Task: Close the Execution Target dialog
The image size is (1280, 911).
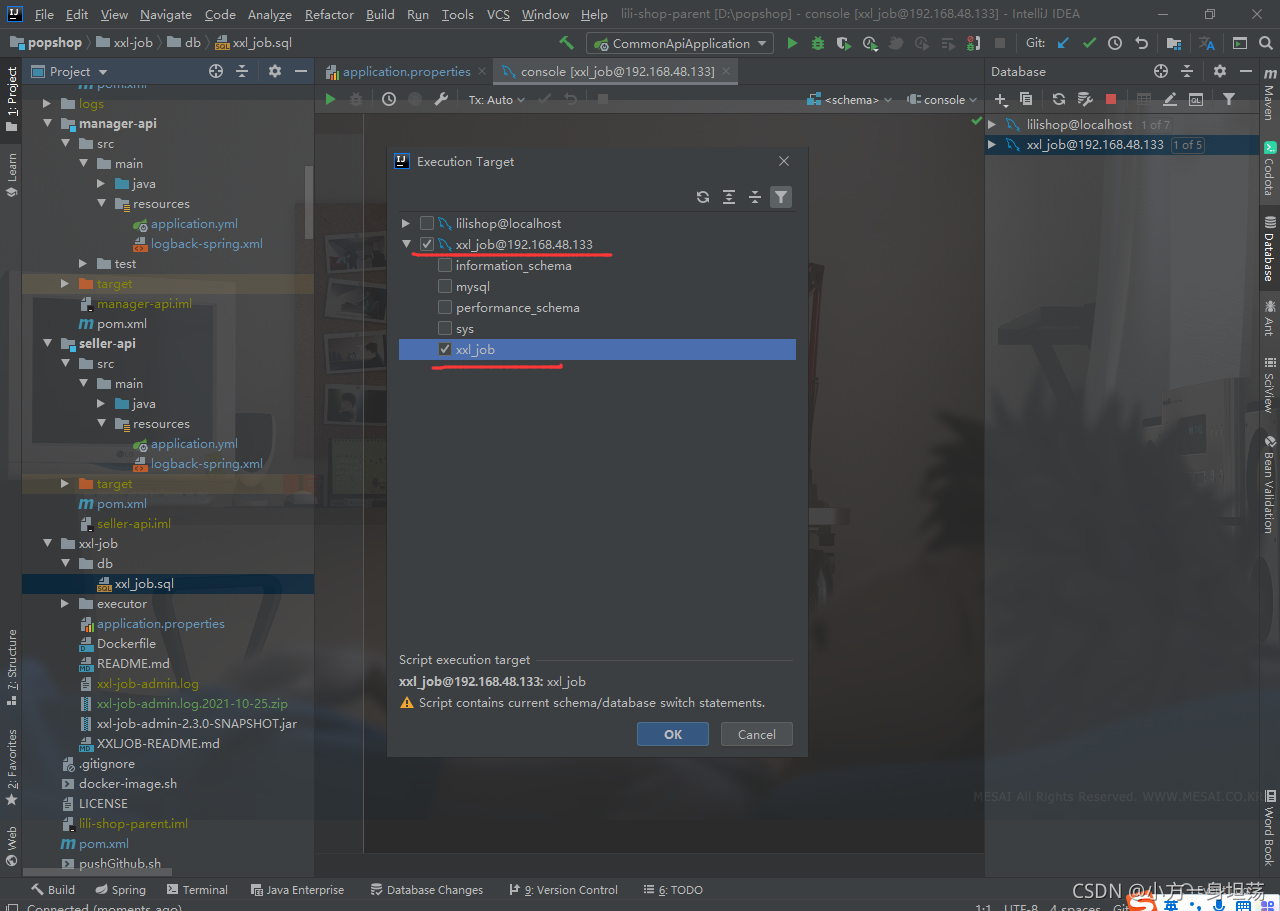Action: point(784,161)
